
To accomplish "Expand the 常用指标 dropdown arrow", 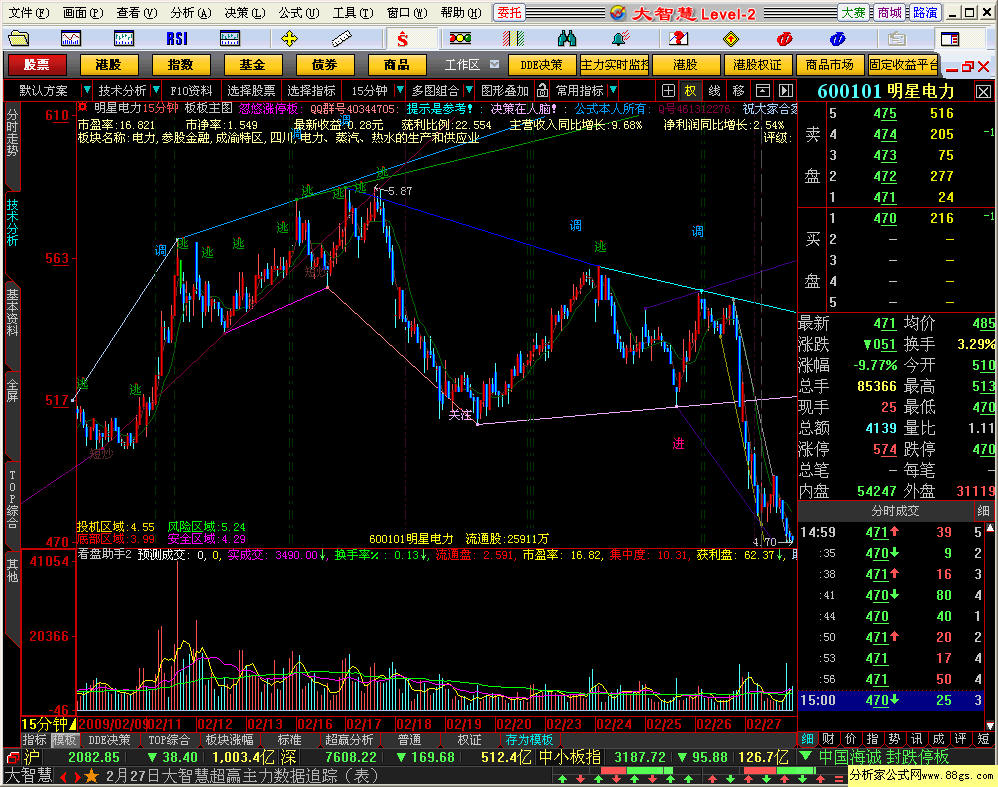I will tap(613, 90).
